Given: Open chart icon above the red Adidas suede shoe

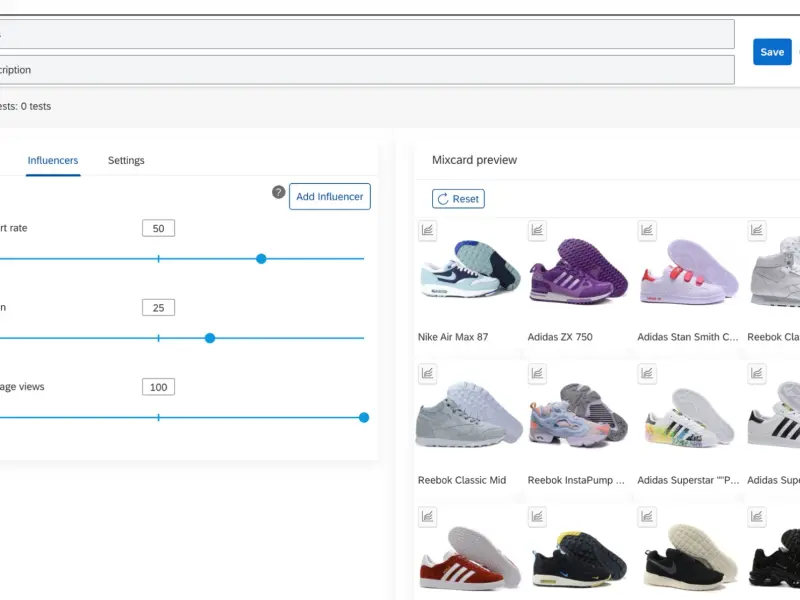Looking at the screenshot, I should [428, 517].
